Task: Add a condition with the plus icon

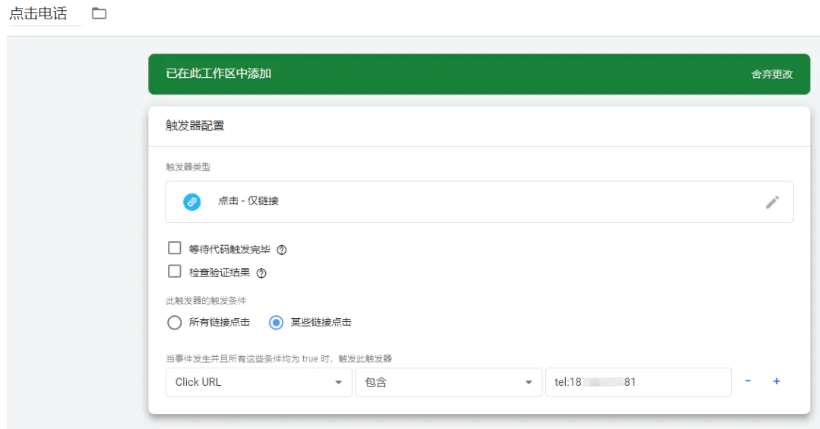Action: coord(777,381)
